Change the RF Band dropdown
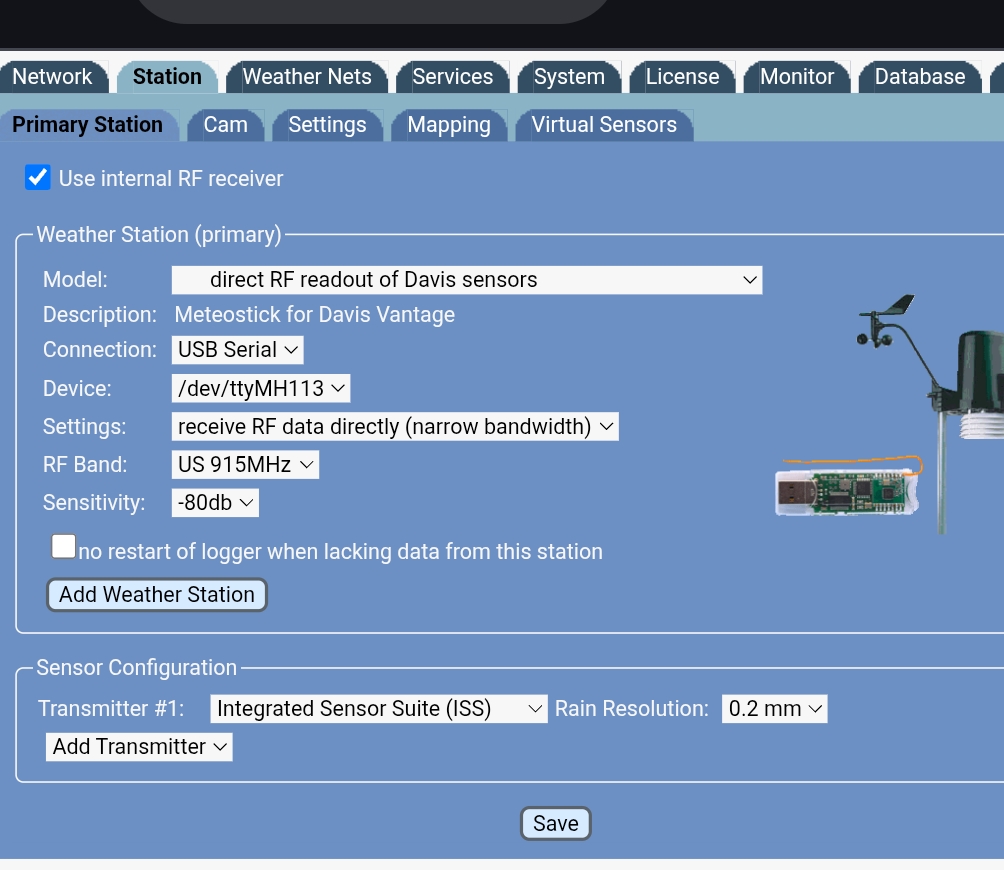1004x870 pixels. pyautogui.click(x=245, y=464)
